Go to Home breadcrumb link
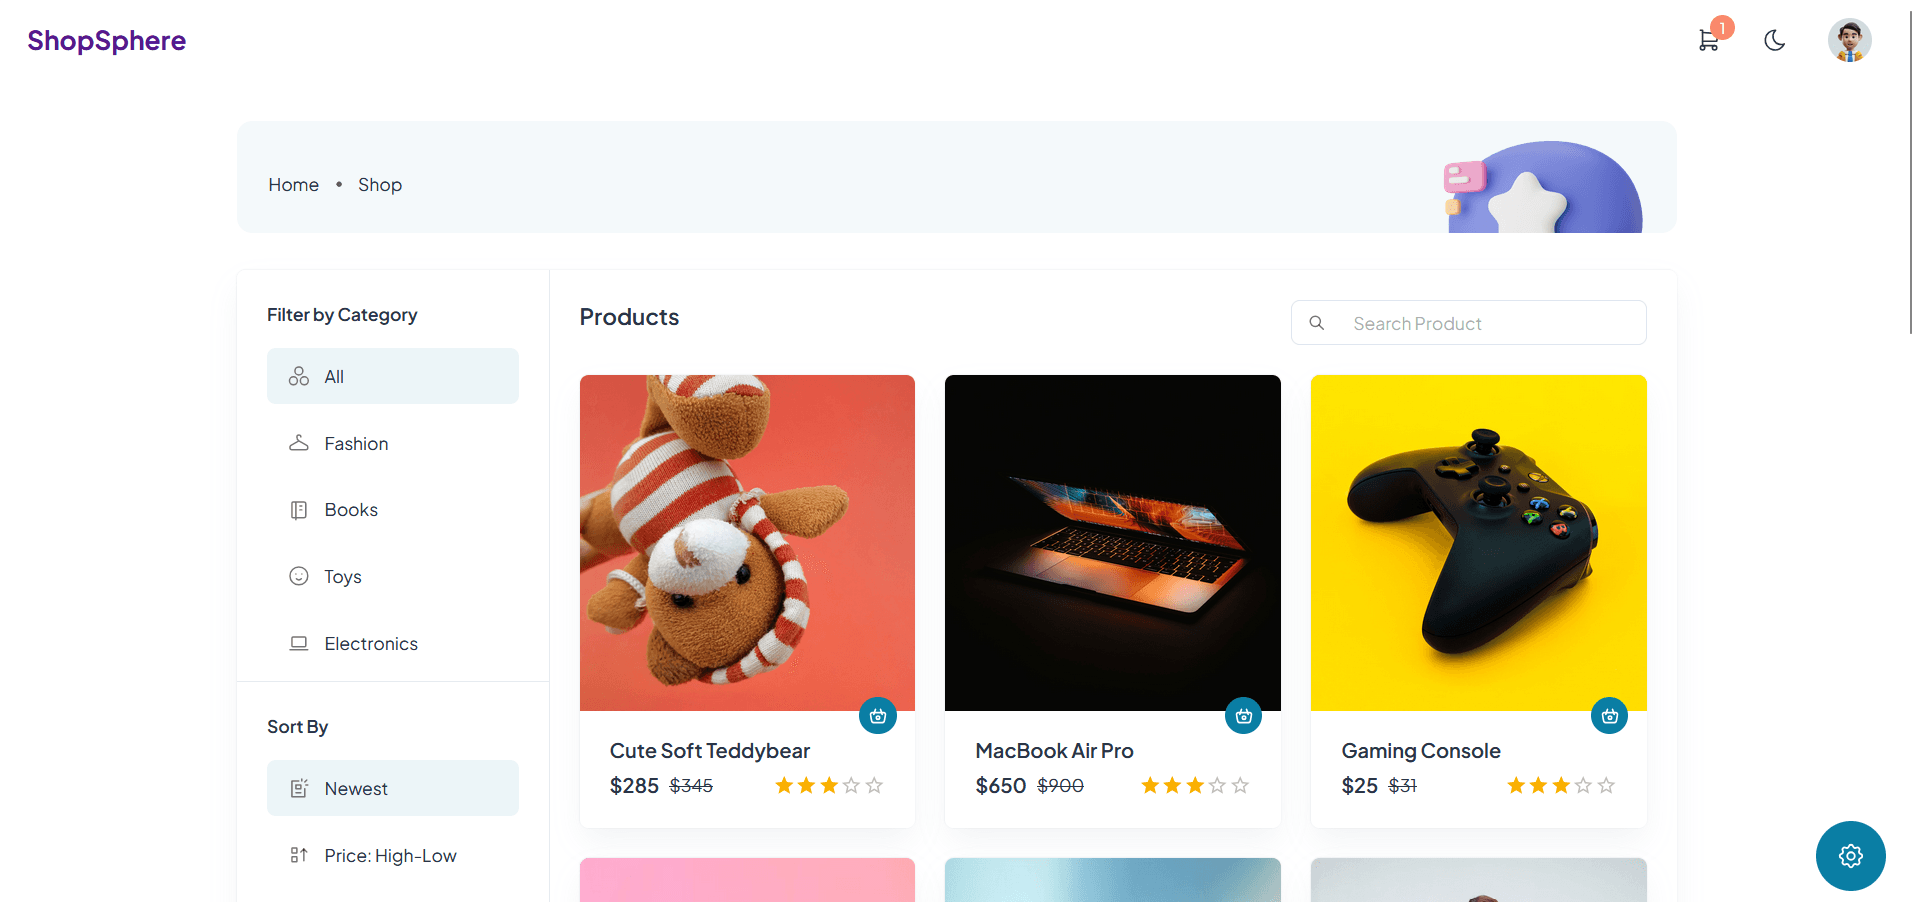The width and height of the screenshot is (1912, 902). (x=293, y=185)
